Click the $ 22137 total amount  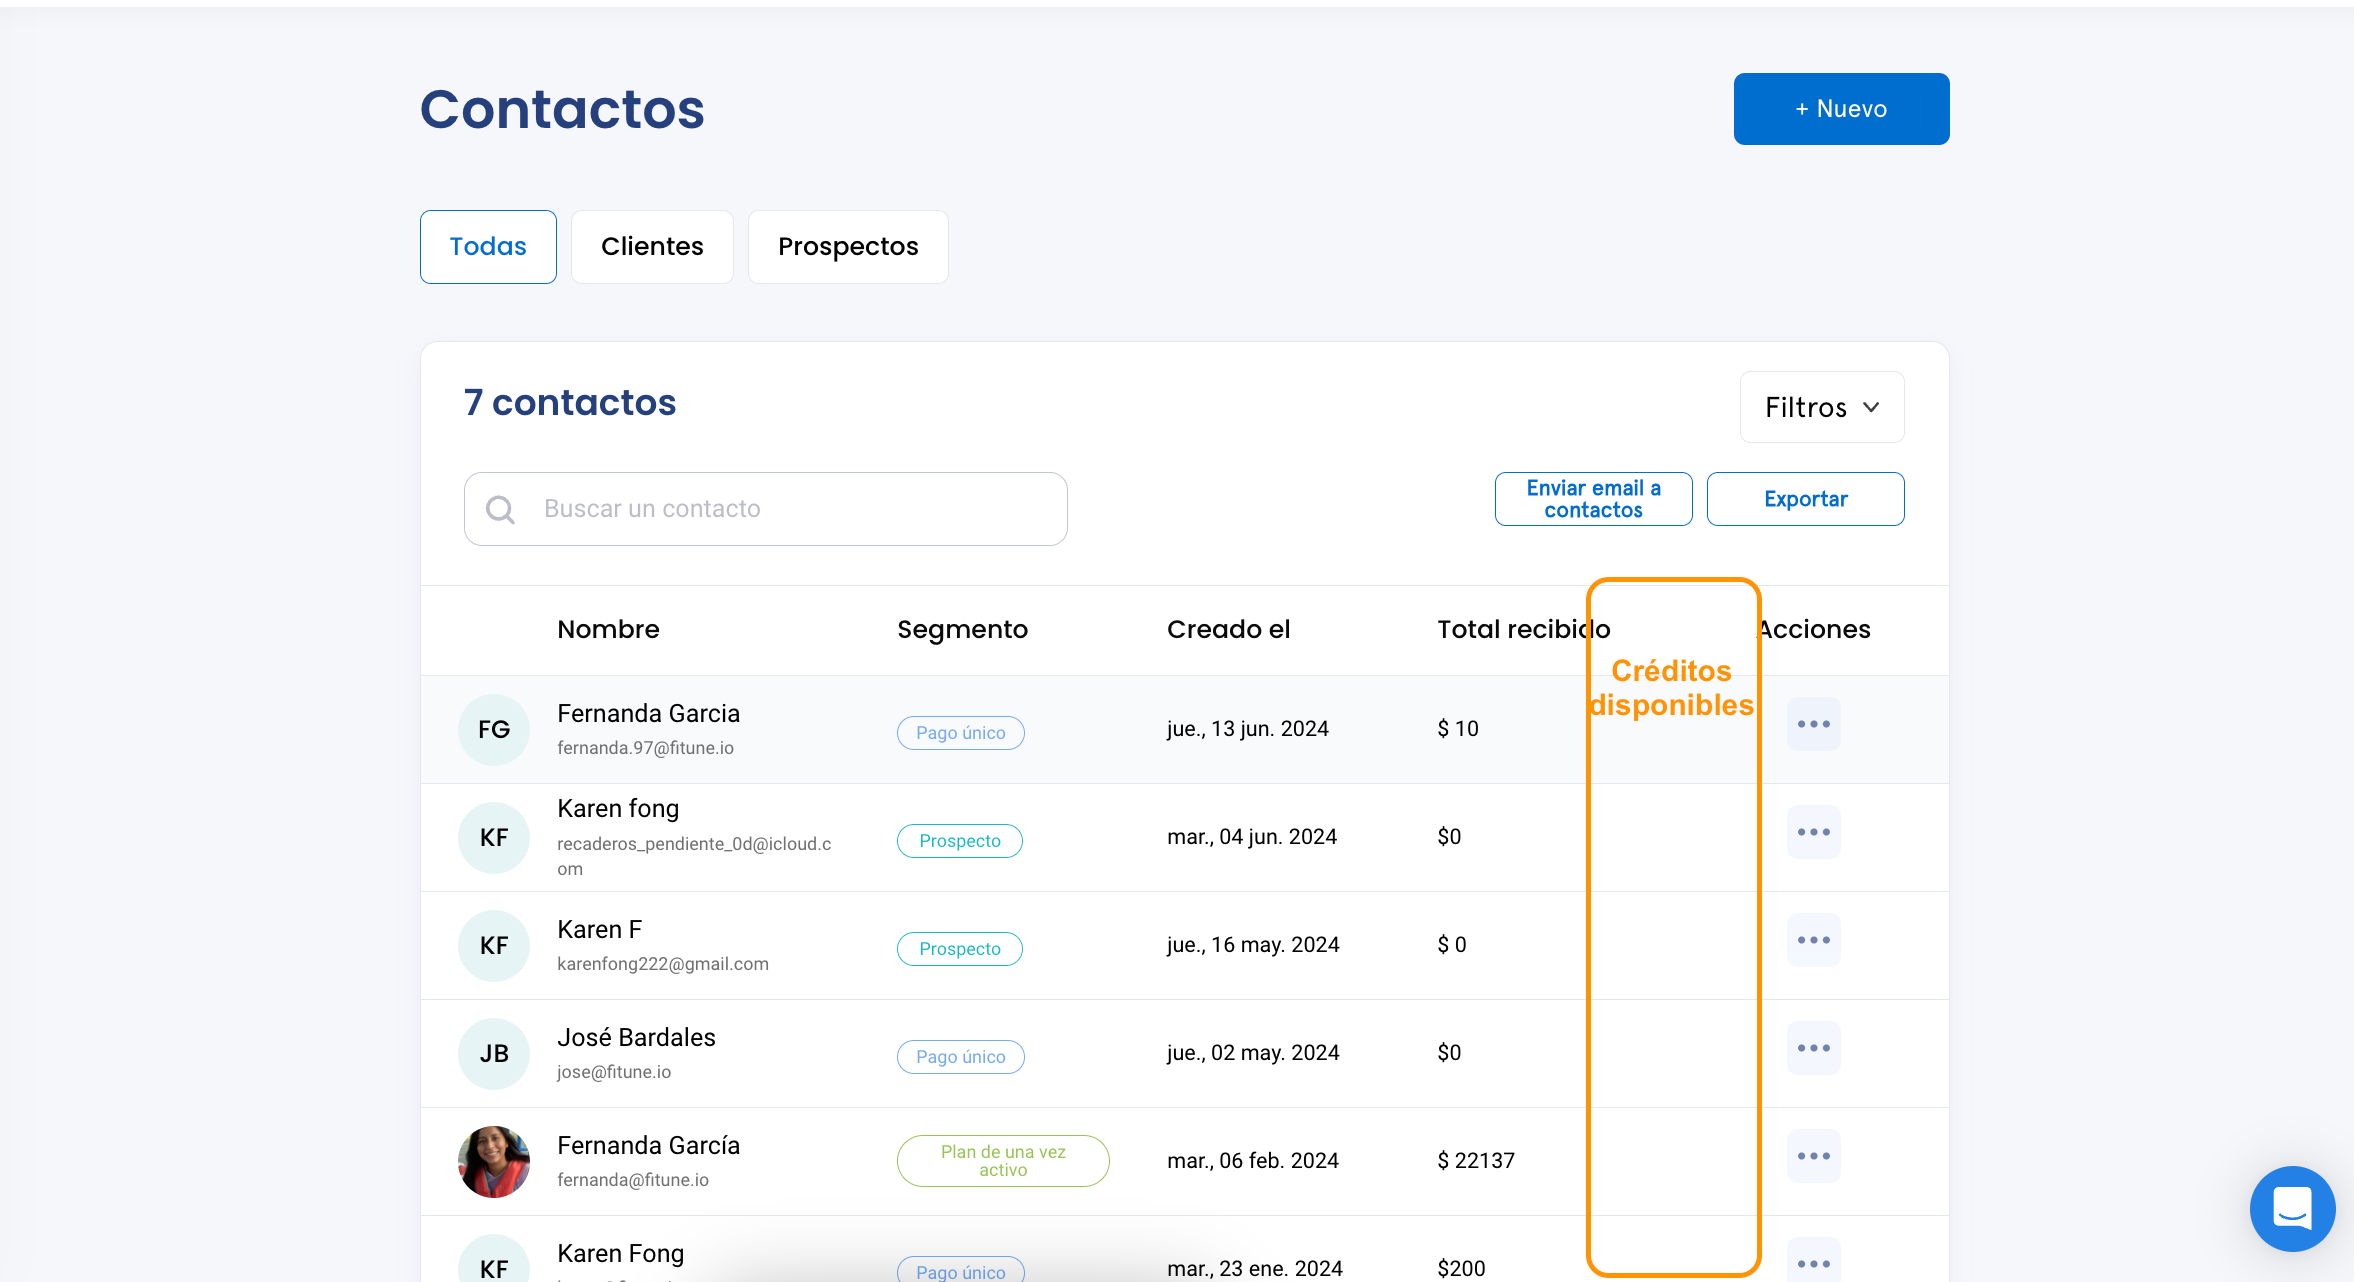[x=1476, y=1161]
